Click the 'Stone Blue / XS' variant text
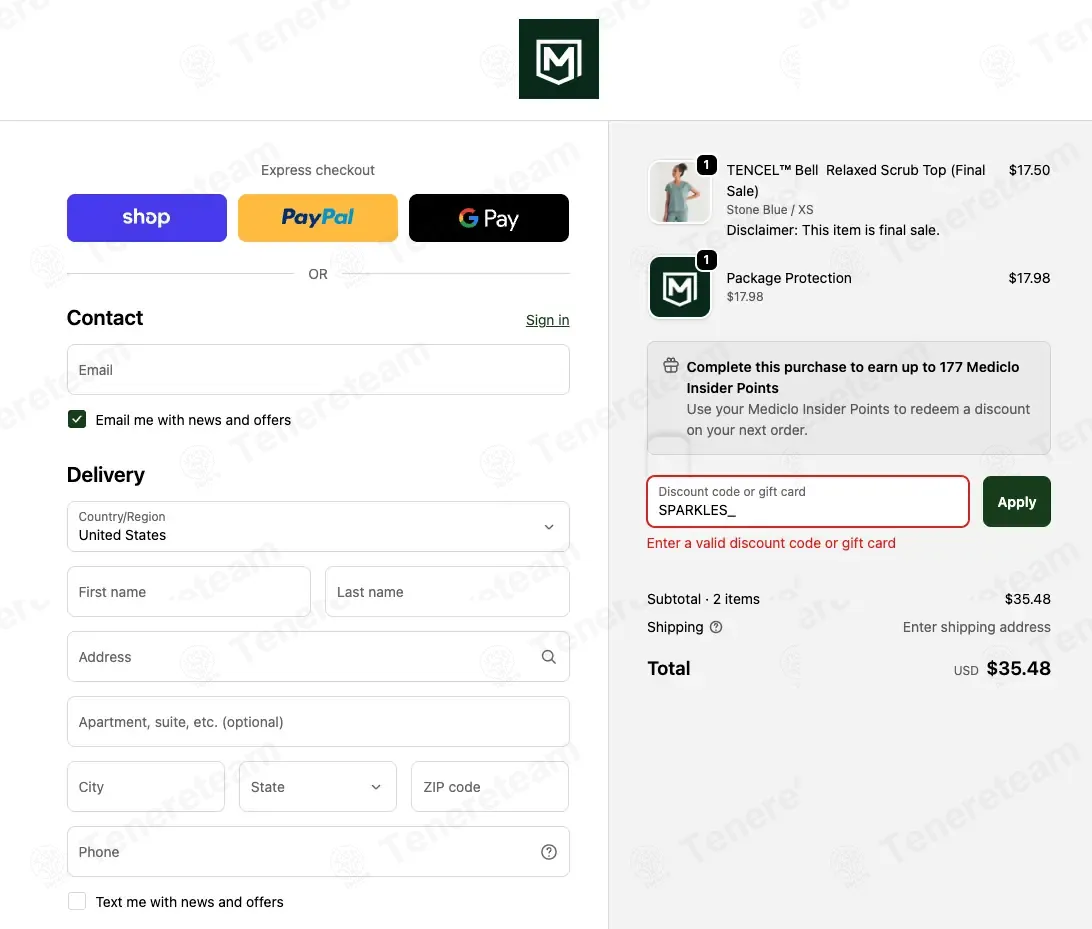1092x929 pixels. click(x=770, y=210)
